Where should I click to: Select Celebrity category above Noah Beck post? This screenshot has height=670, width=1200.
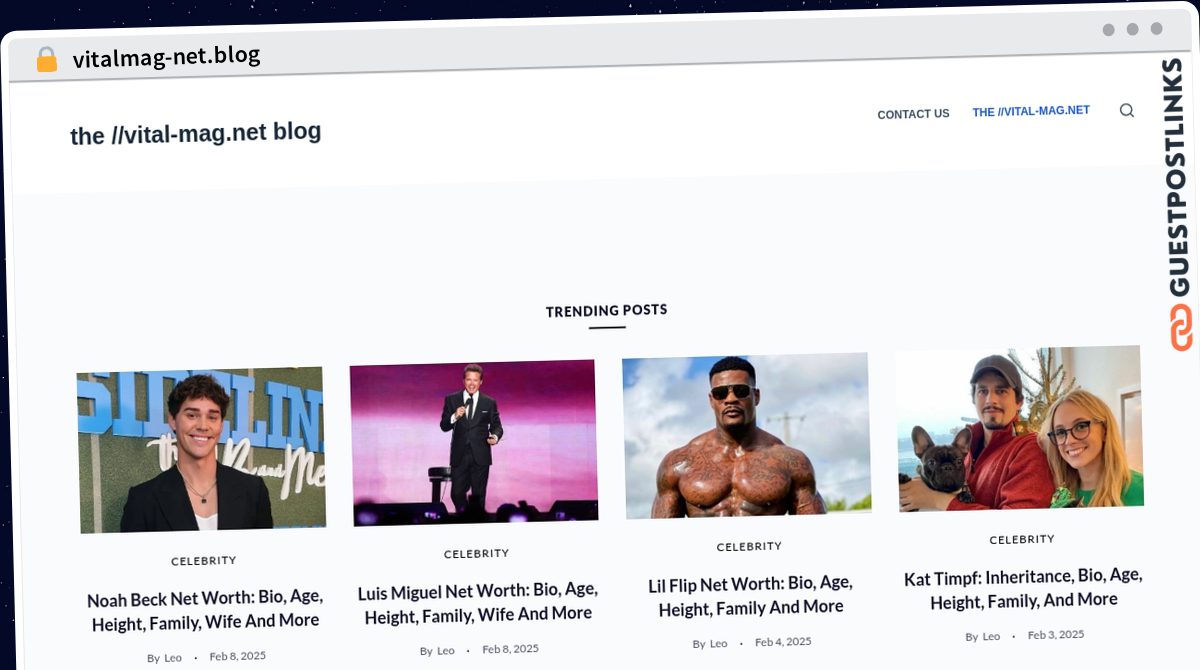(x=204, y=561)
